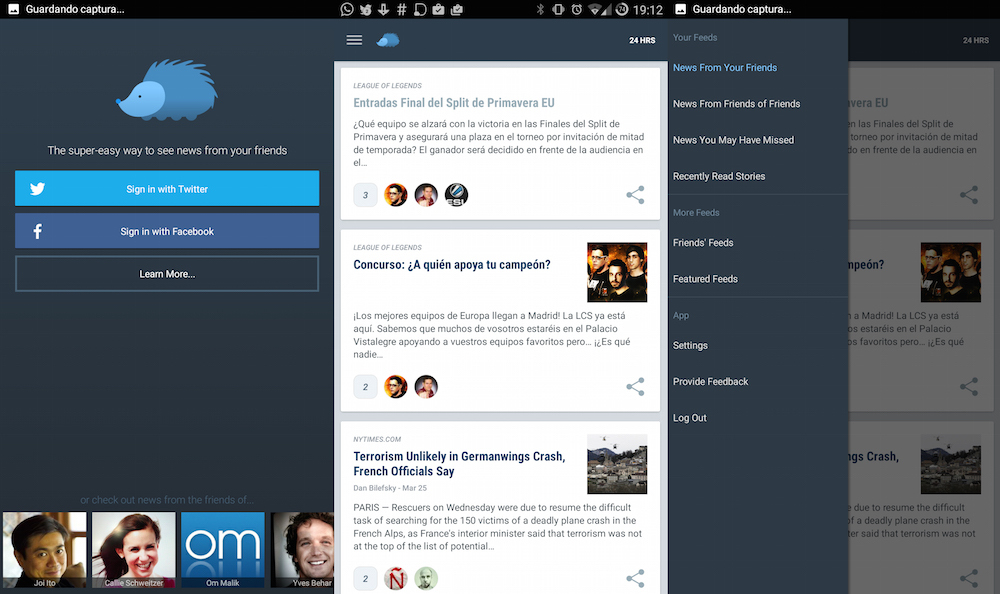This screenshot has height=594, width=1000.
Task: Click share count badge showing 3
Action: click(365, 195)
